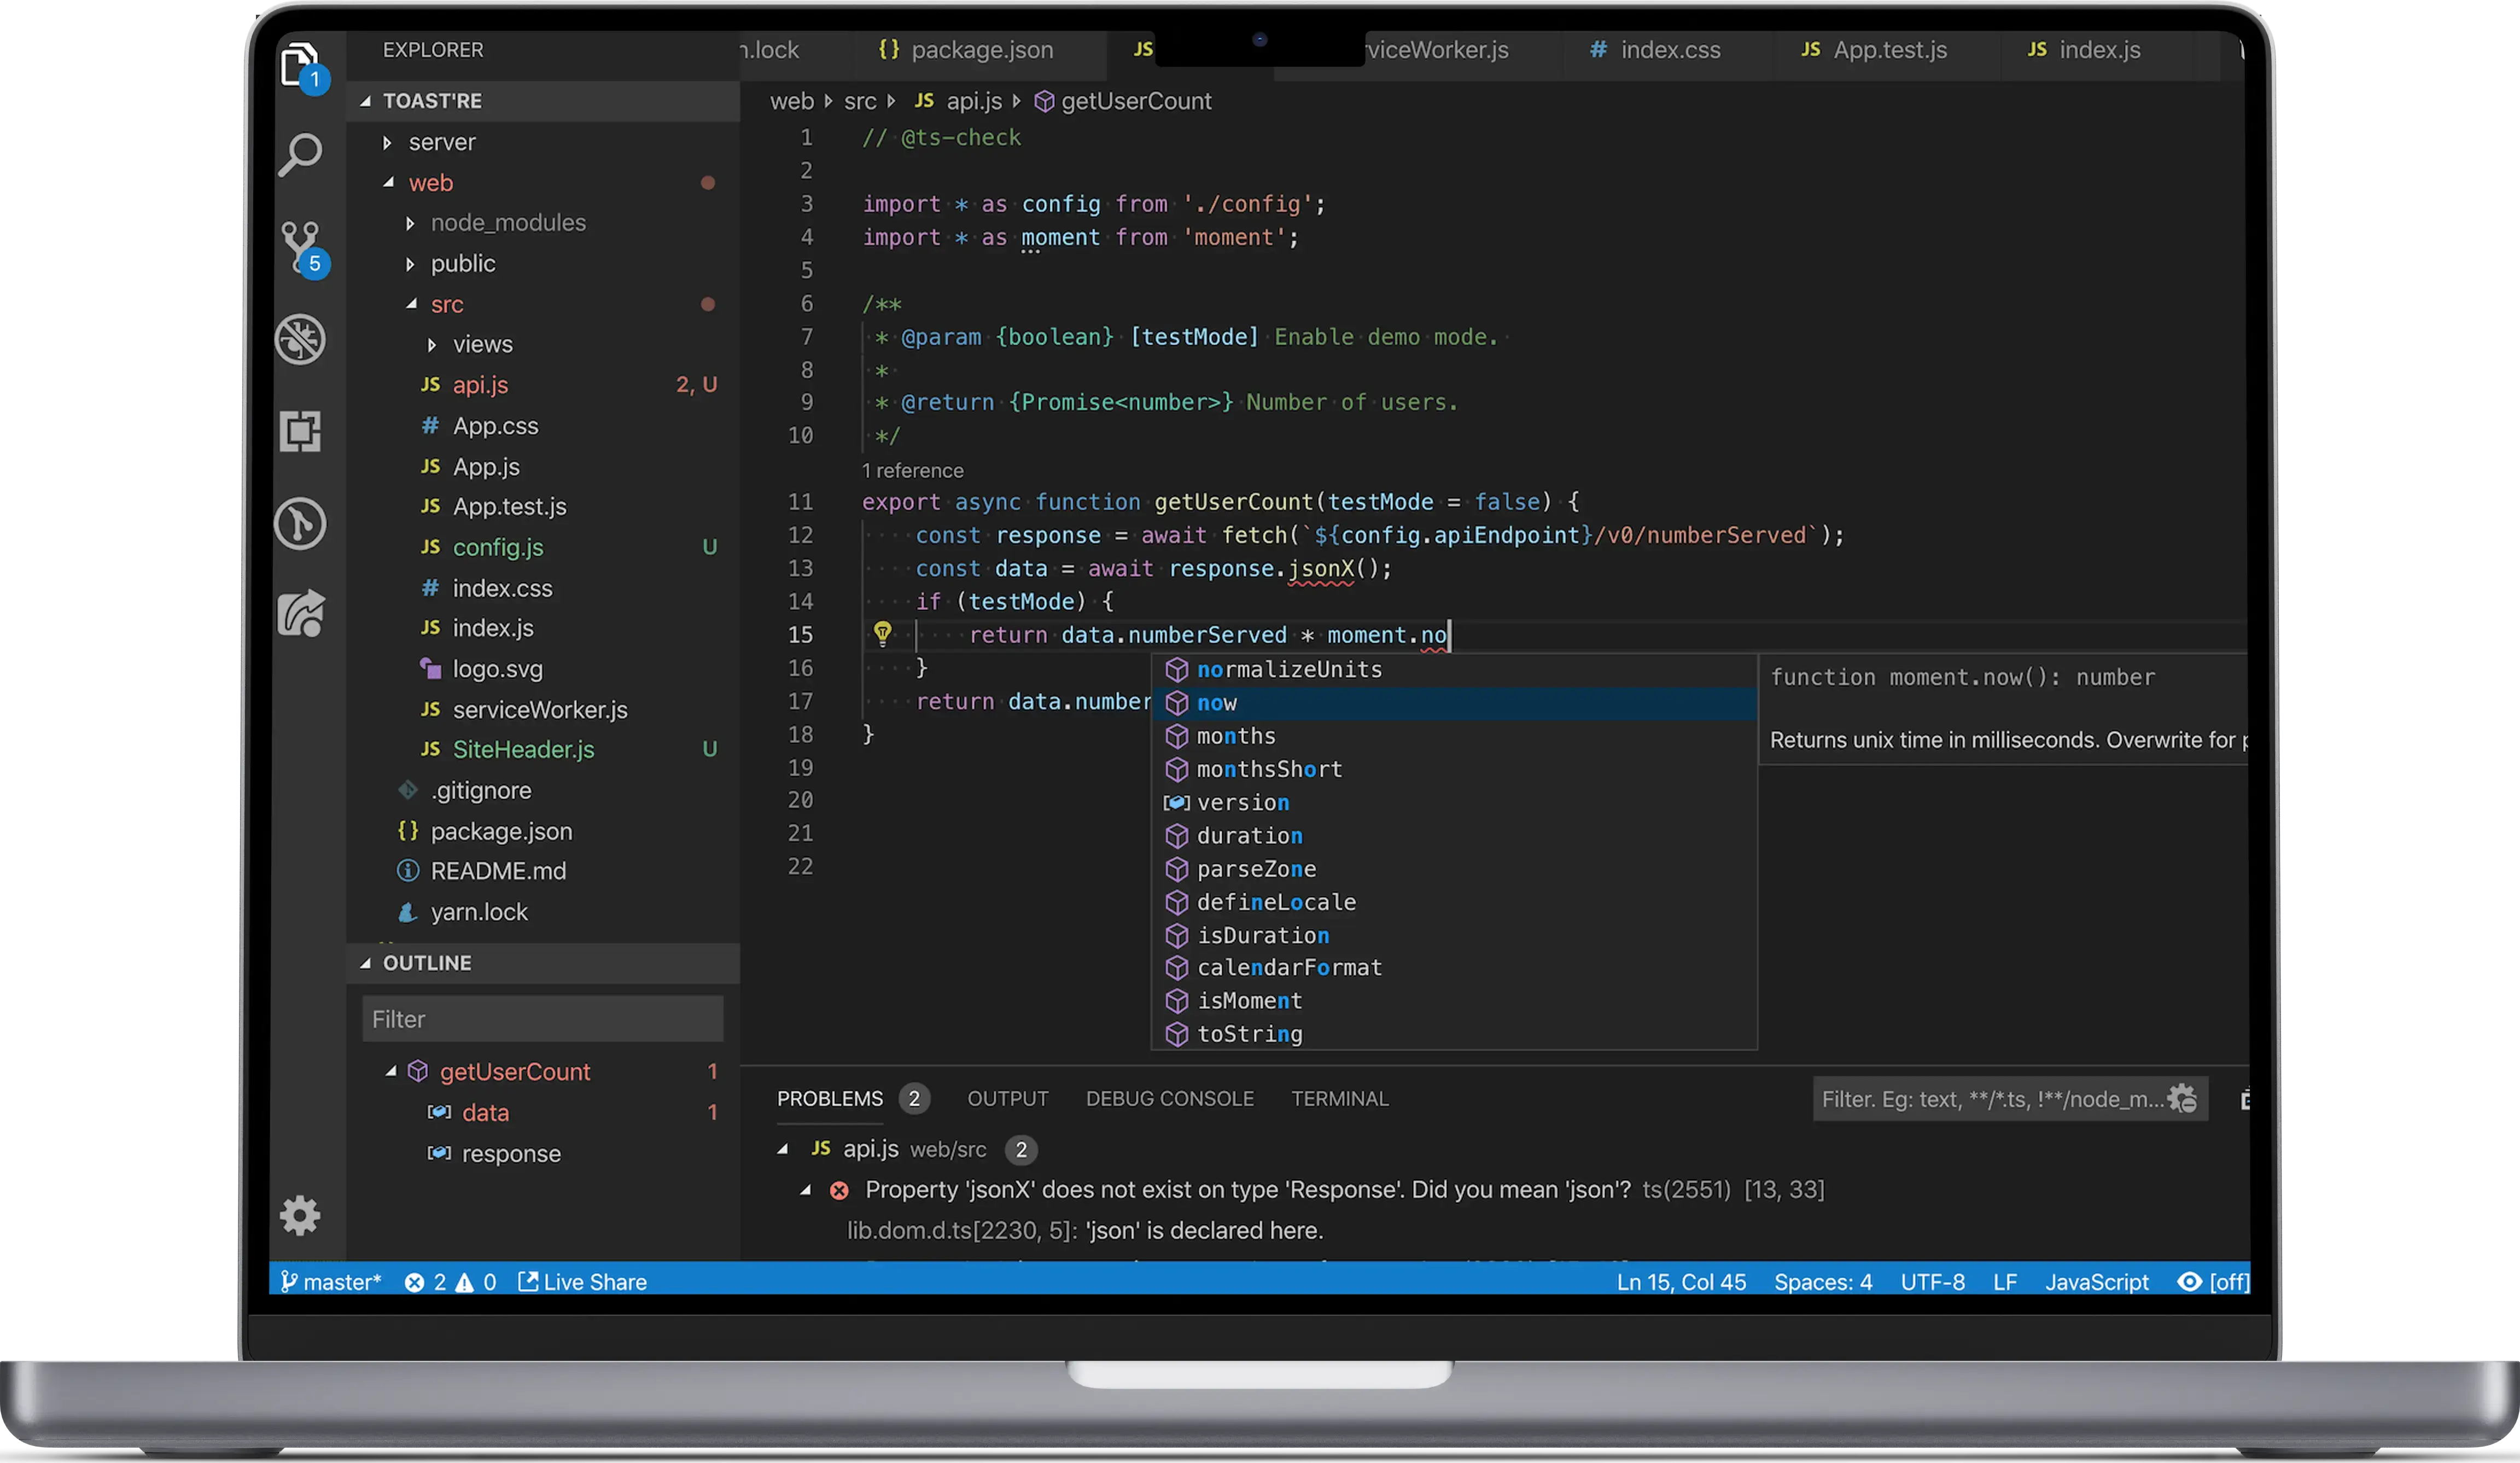Switch to the TERMINAL panel tab
This screenshot has height=1463, width=2520.
click(x=1339, y=1099)
